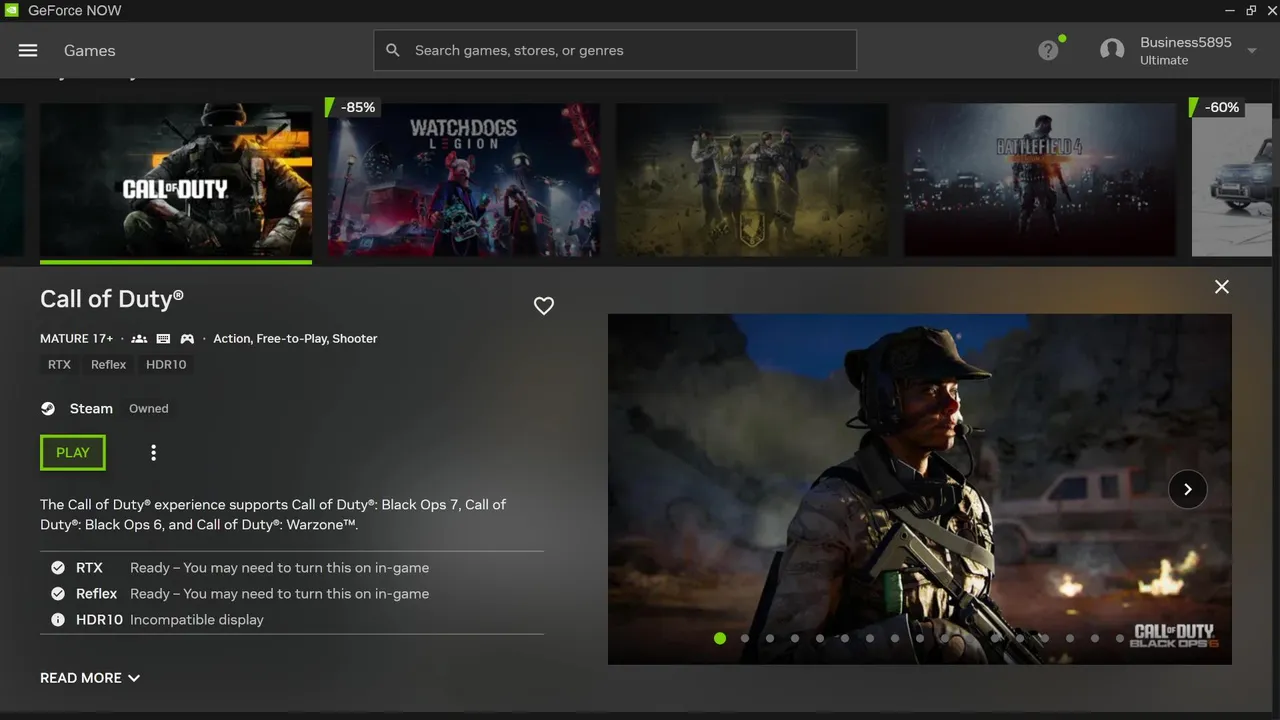Screen dimensions: 1280x720
Task: Click the main Black Ops 6 screenshot
Action: click(x=920, y=489)
